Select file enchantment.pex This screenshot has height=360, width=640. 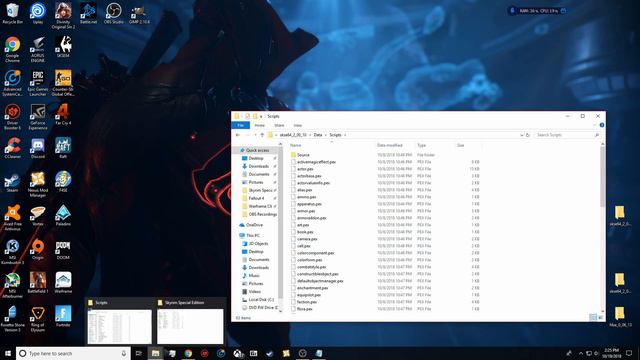coord(313,288)
